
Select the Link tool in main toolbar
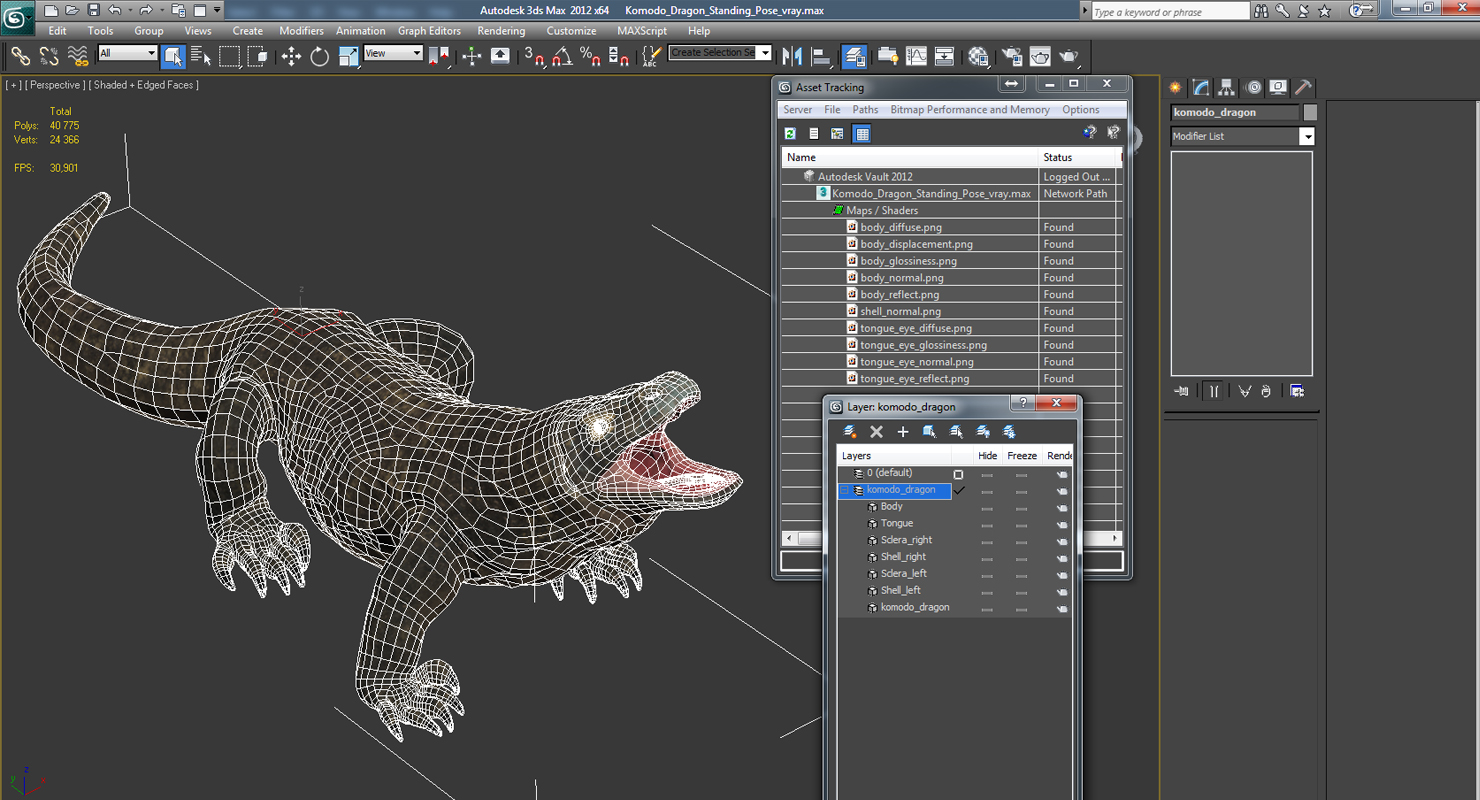tap(20, 56)
